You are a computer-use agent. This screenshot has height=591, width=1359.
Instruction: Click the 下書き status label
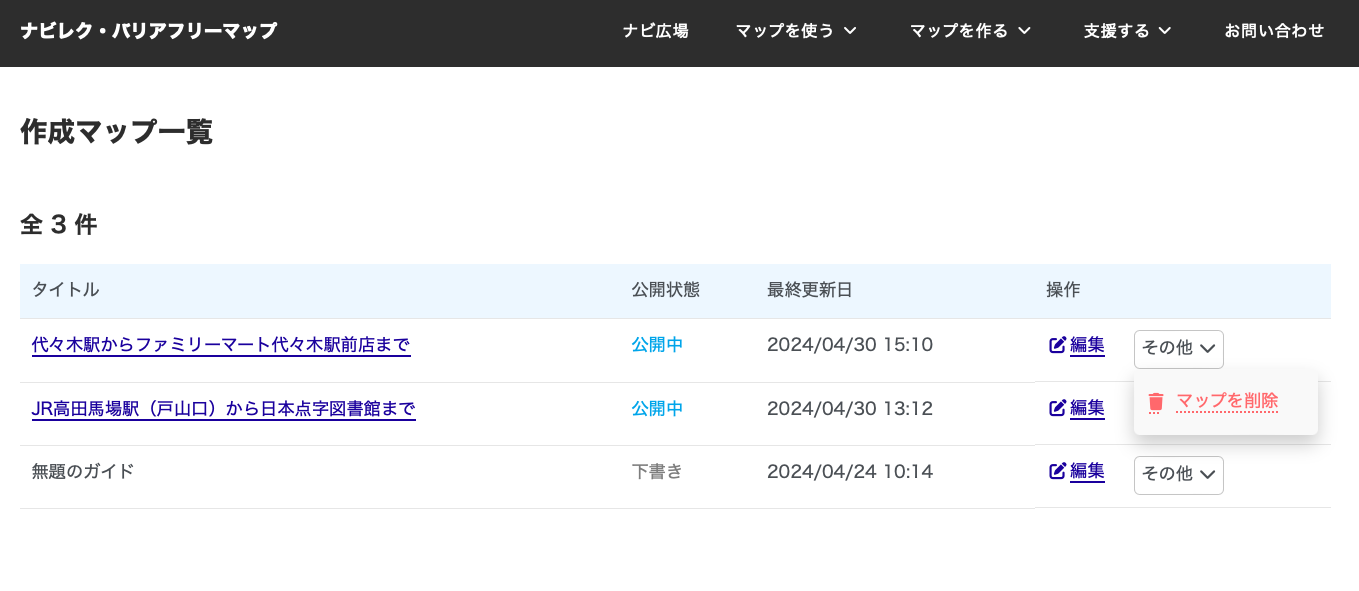[x=657, y=471]
